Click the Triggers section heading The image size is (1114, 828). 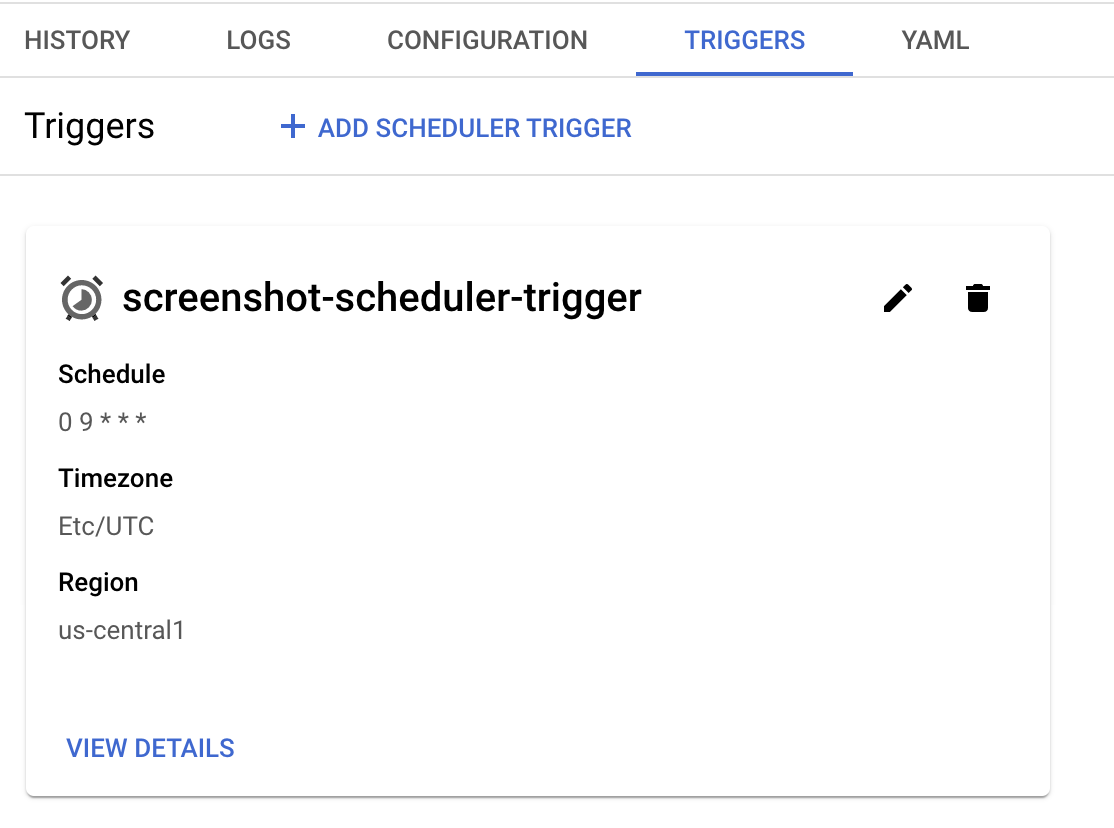89,127
